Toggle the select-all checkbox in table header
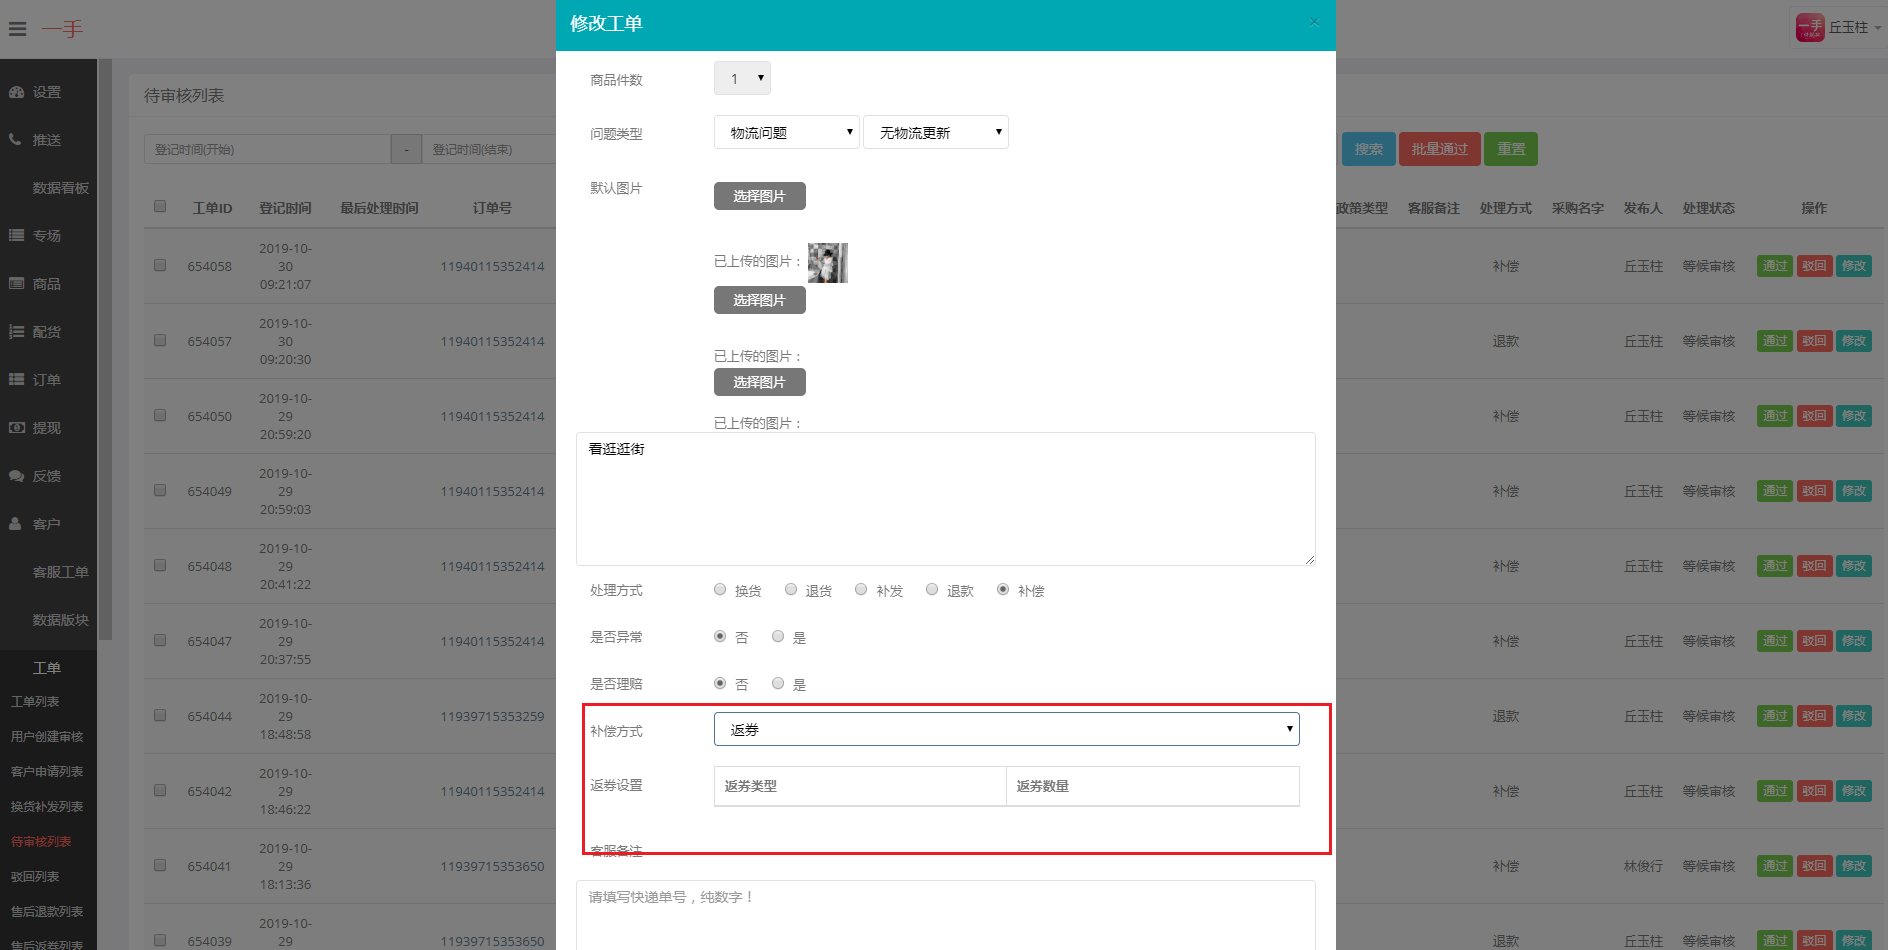This screenshot has width=1888, height=950. click(x=160, y=207)
